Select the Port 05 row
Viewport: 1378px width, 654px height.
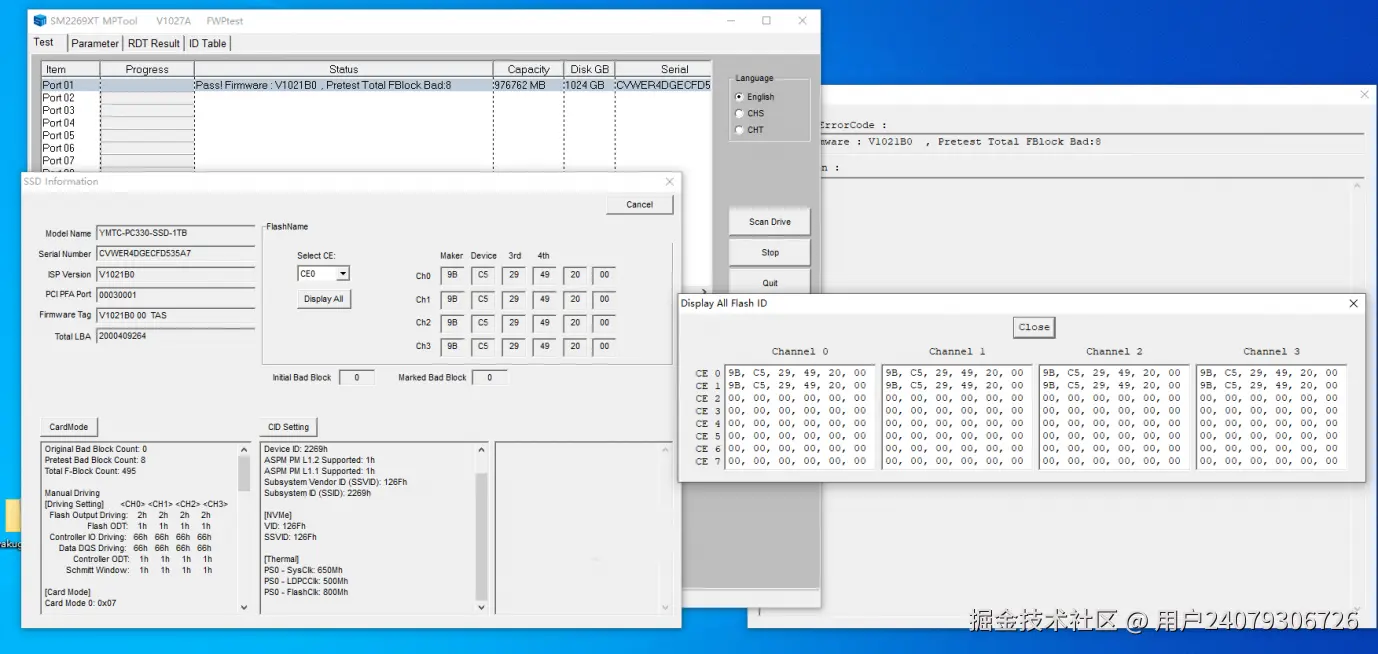375,135
